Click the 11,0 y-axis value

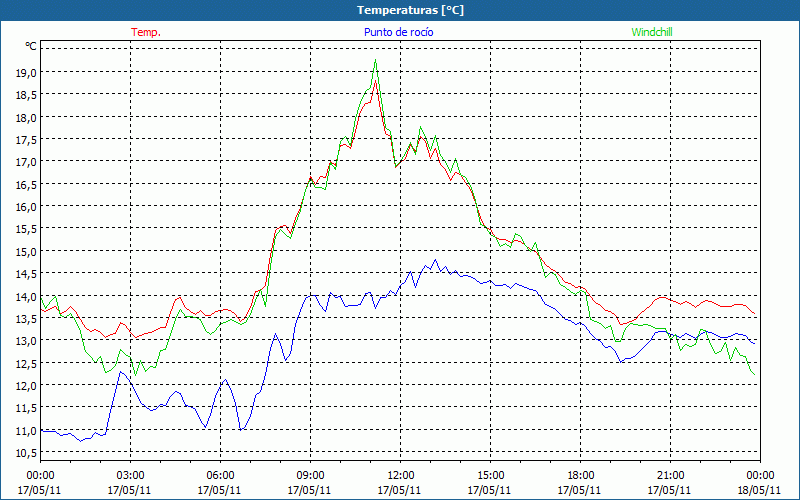pos(27,431)
